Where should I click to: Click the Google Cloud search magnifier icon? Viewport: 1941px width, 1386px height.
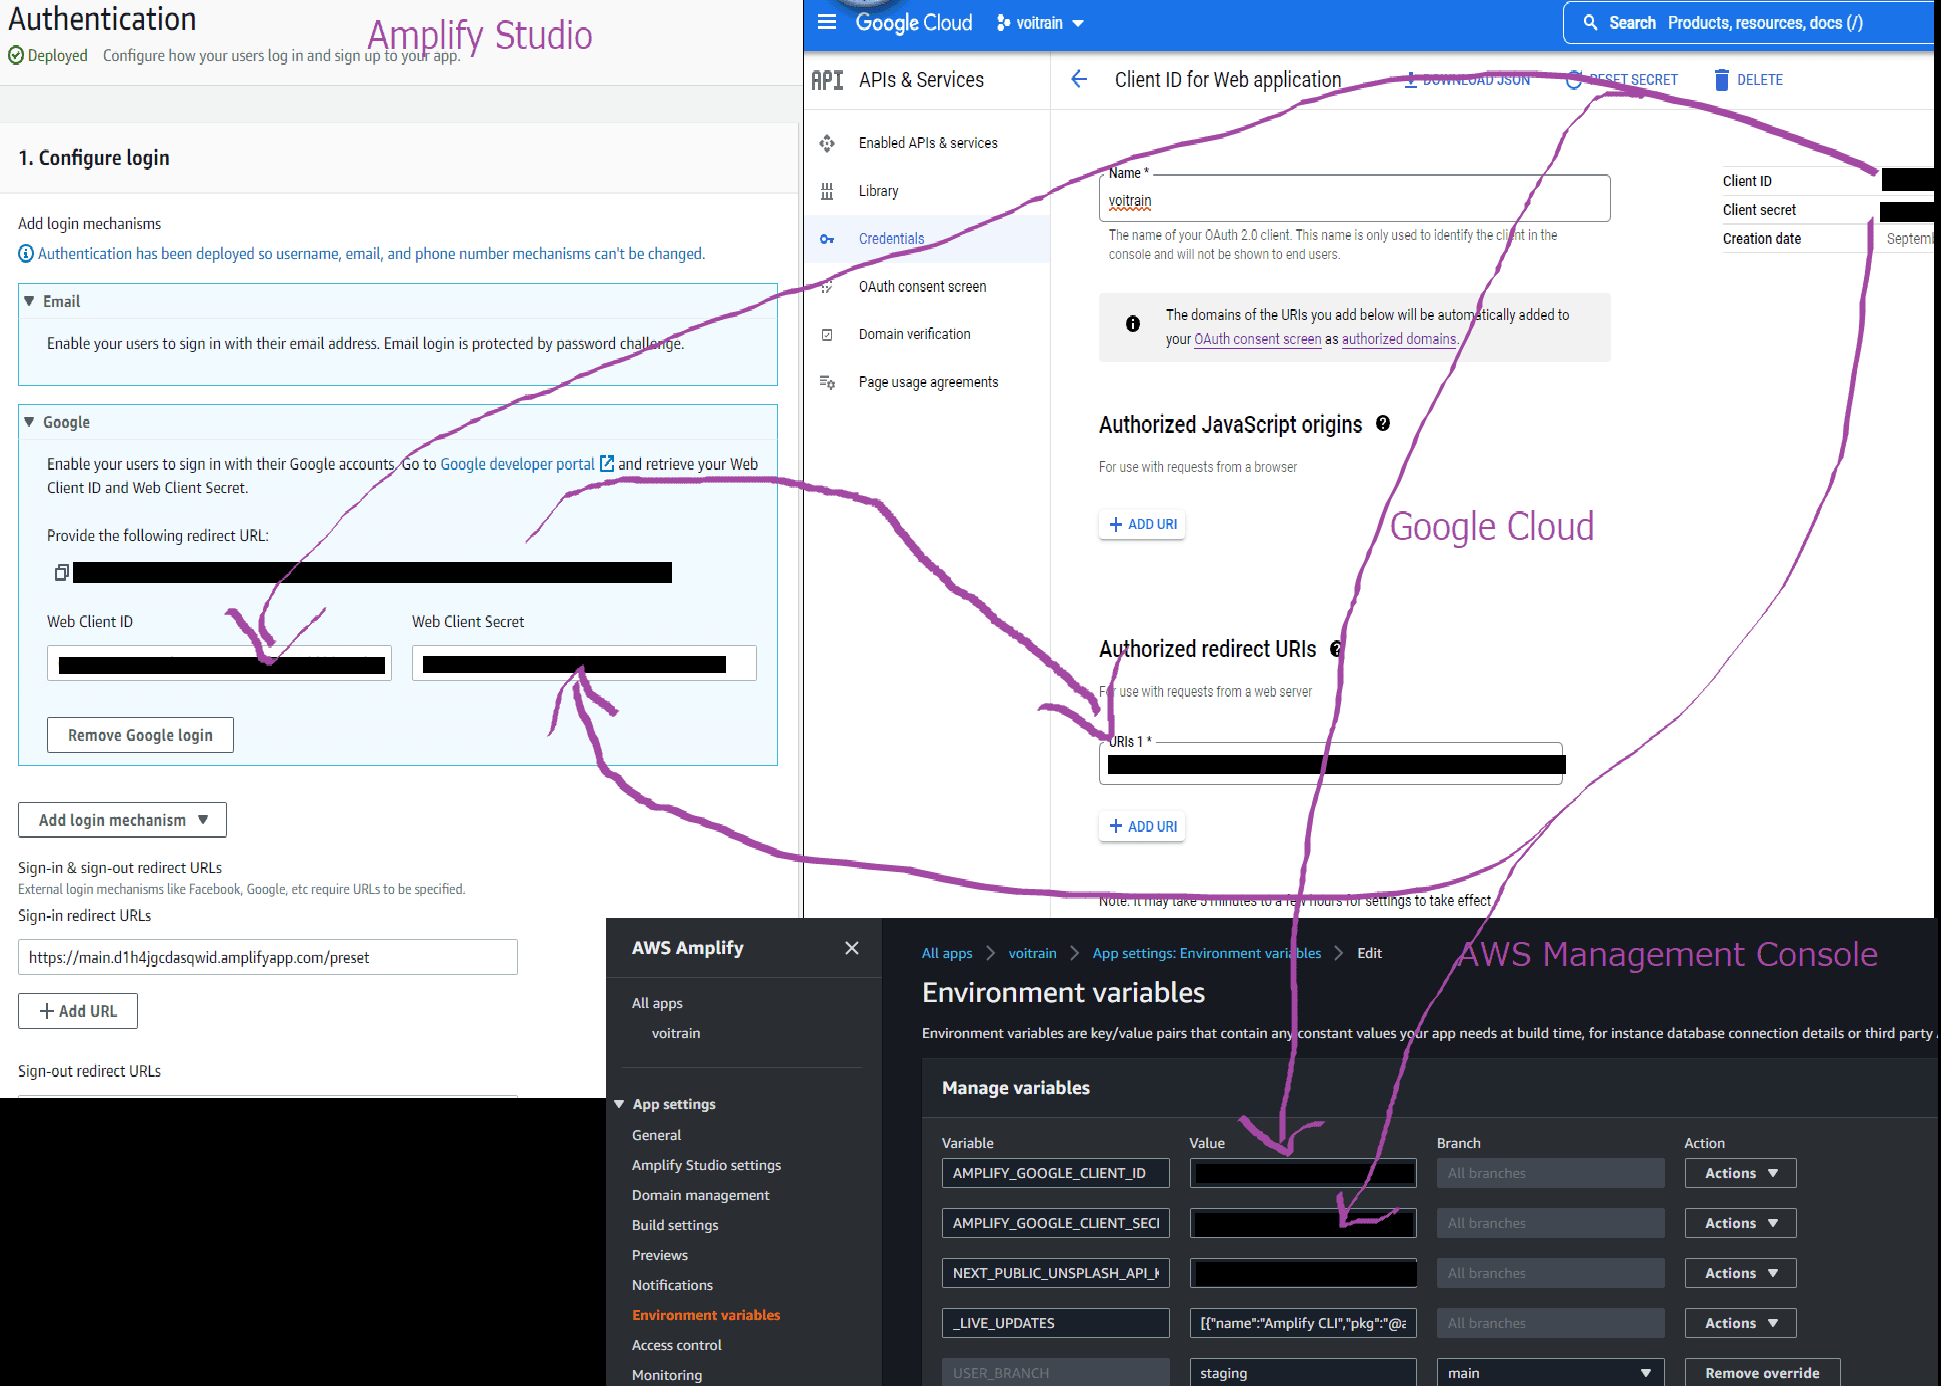coord(1590,22)
